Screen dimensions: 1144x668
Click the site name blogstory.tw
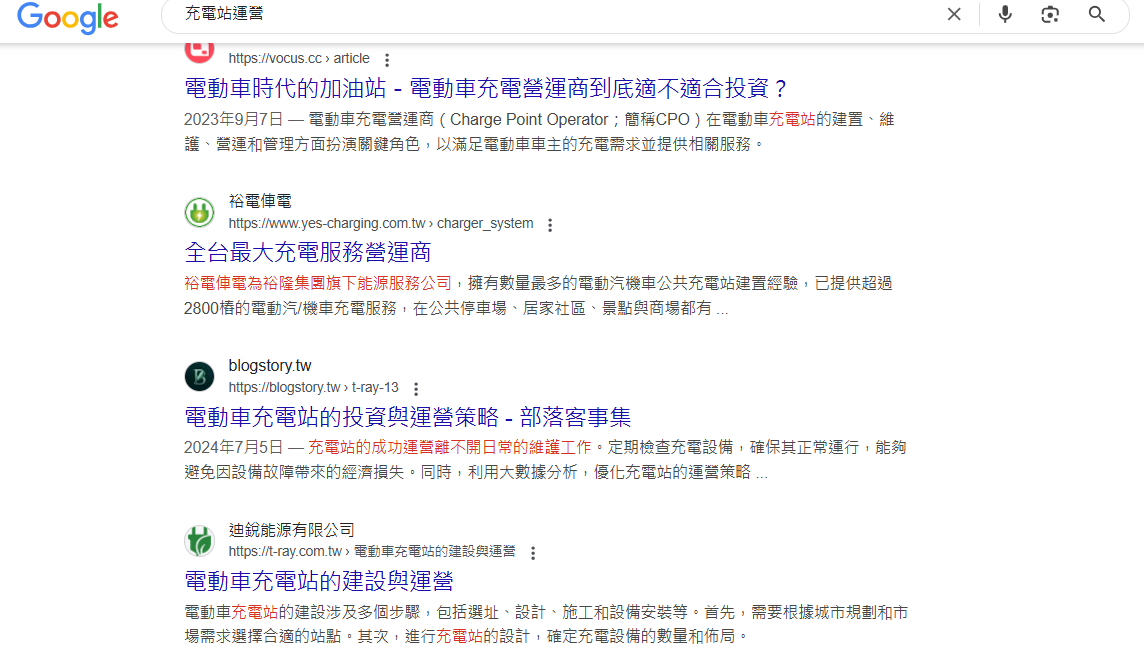(x=270, y=365)
